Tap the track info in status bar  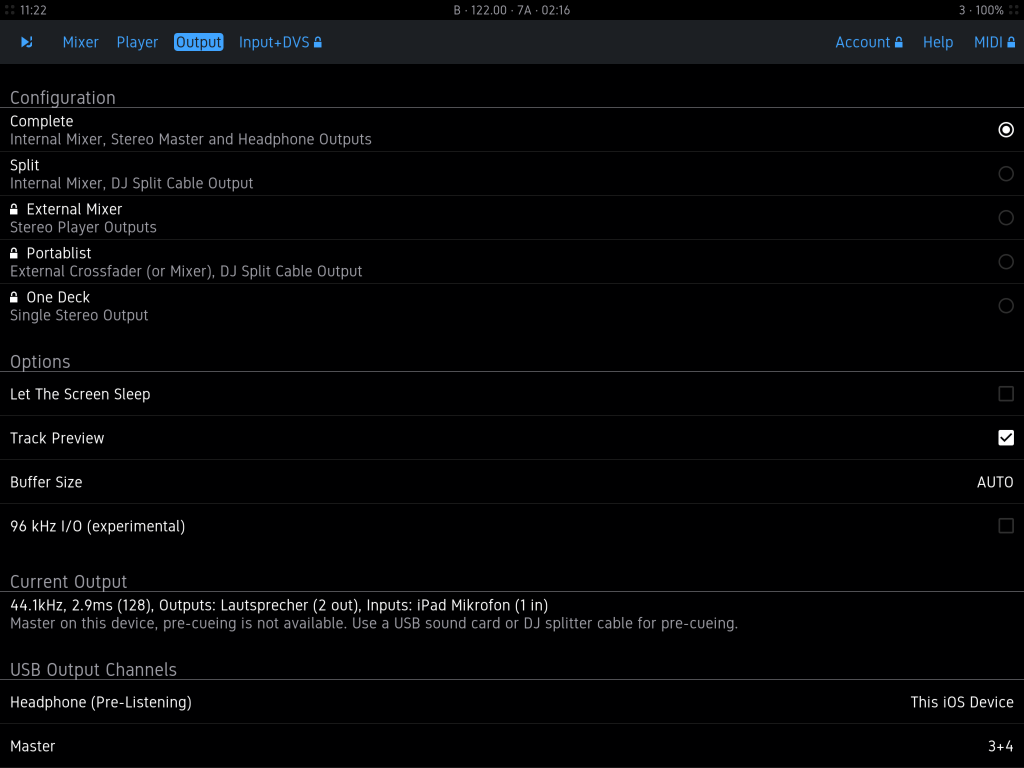[511, 10]
